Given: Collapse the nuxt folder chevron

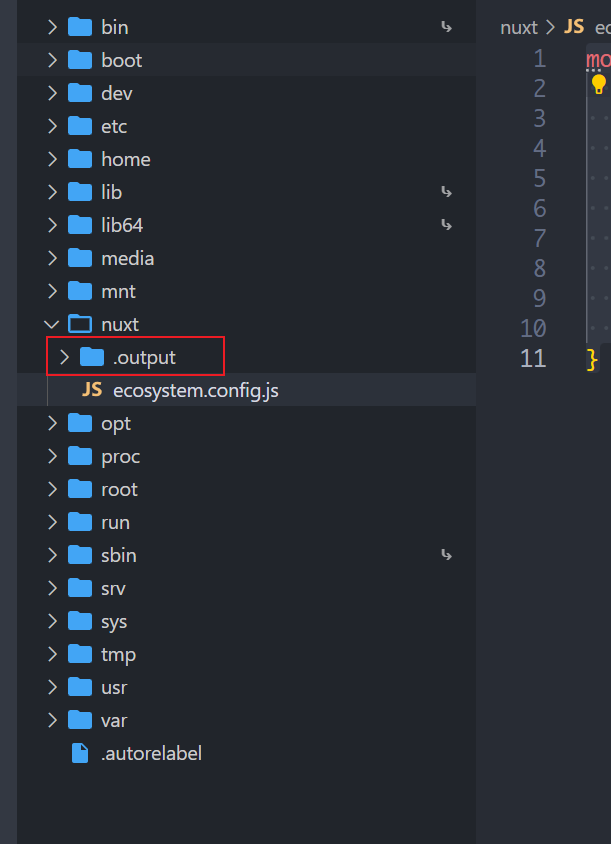Looking at the screenshot, I should pos(52,324).
